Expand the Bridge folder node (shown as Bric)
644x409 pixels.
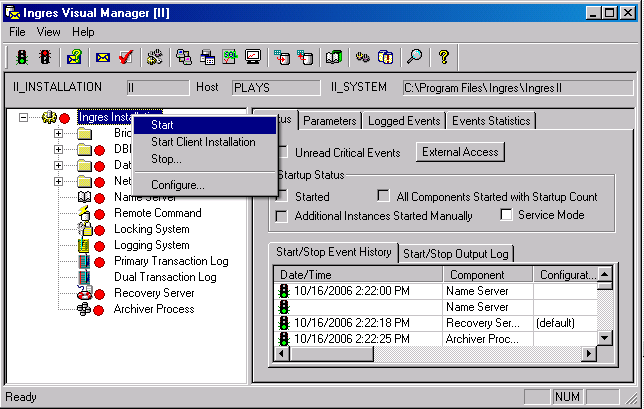(58, 133)
